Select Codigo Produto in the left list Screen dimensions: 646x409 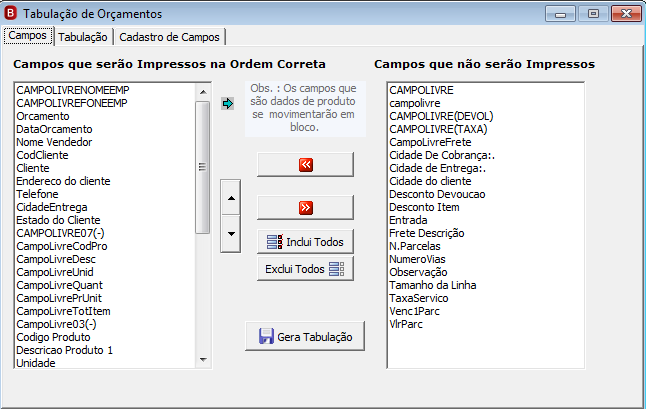coord(53,337)
